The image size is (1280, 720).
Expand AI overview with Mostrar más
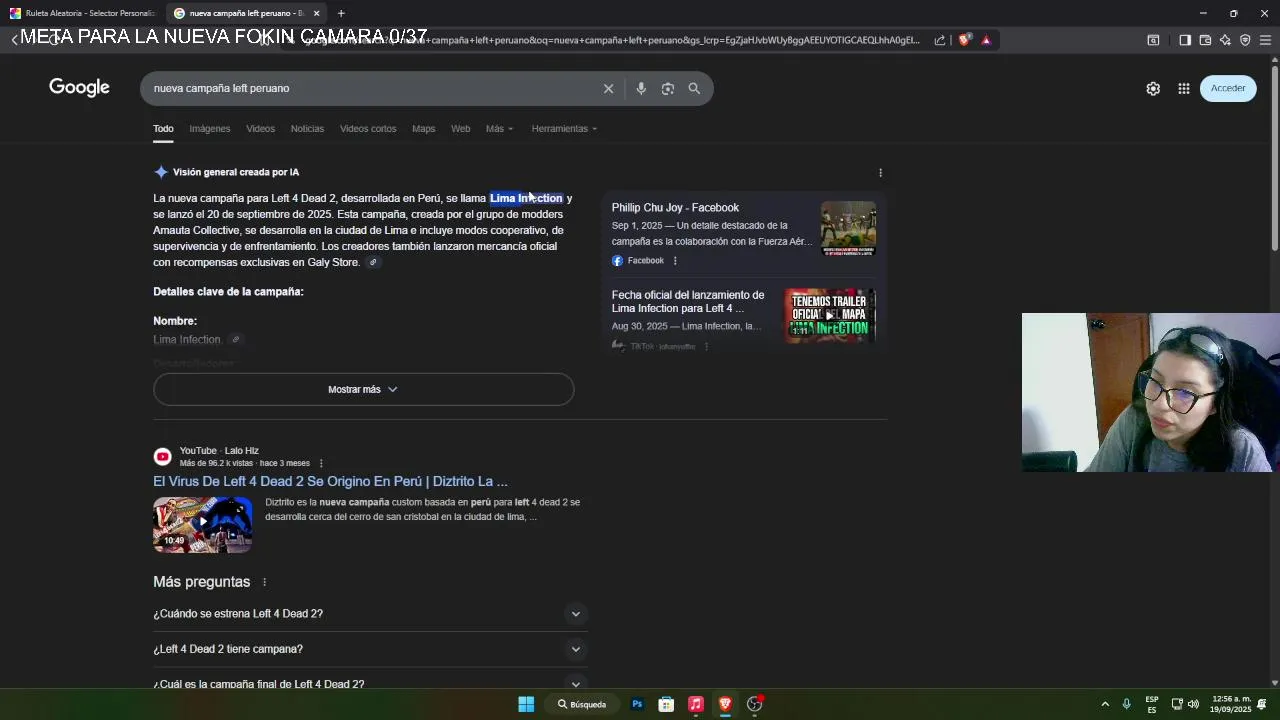click(x=363, y=389)
